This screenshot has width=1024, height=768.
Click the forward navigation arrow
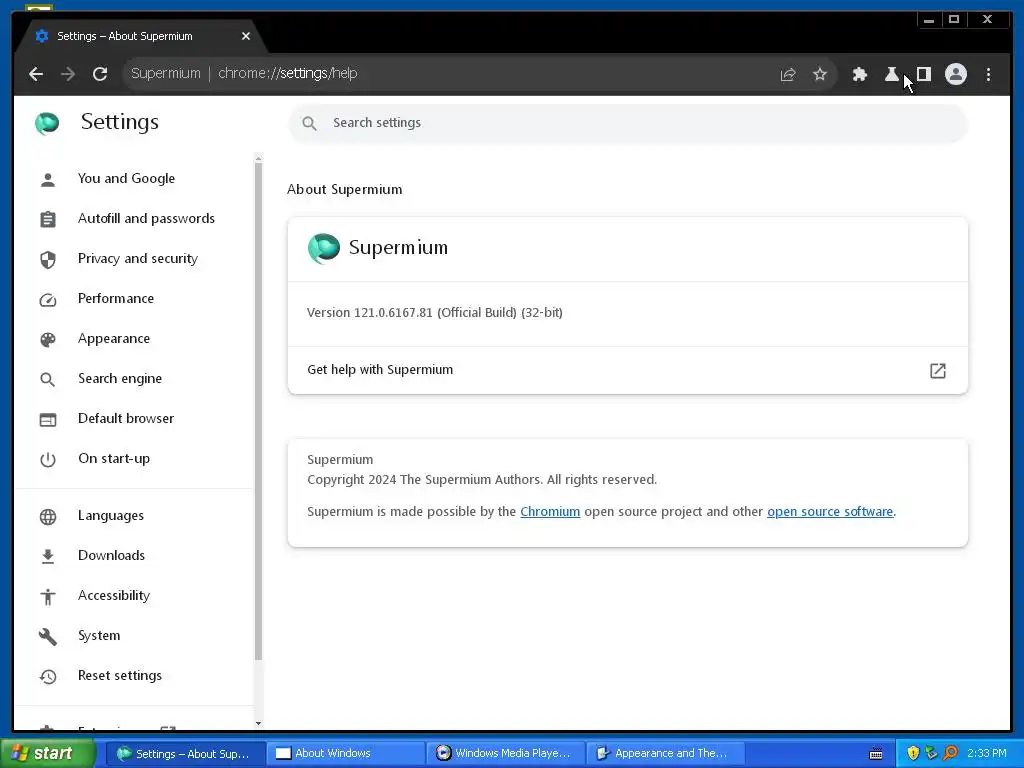coord(68,74)
